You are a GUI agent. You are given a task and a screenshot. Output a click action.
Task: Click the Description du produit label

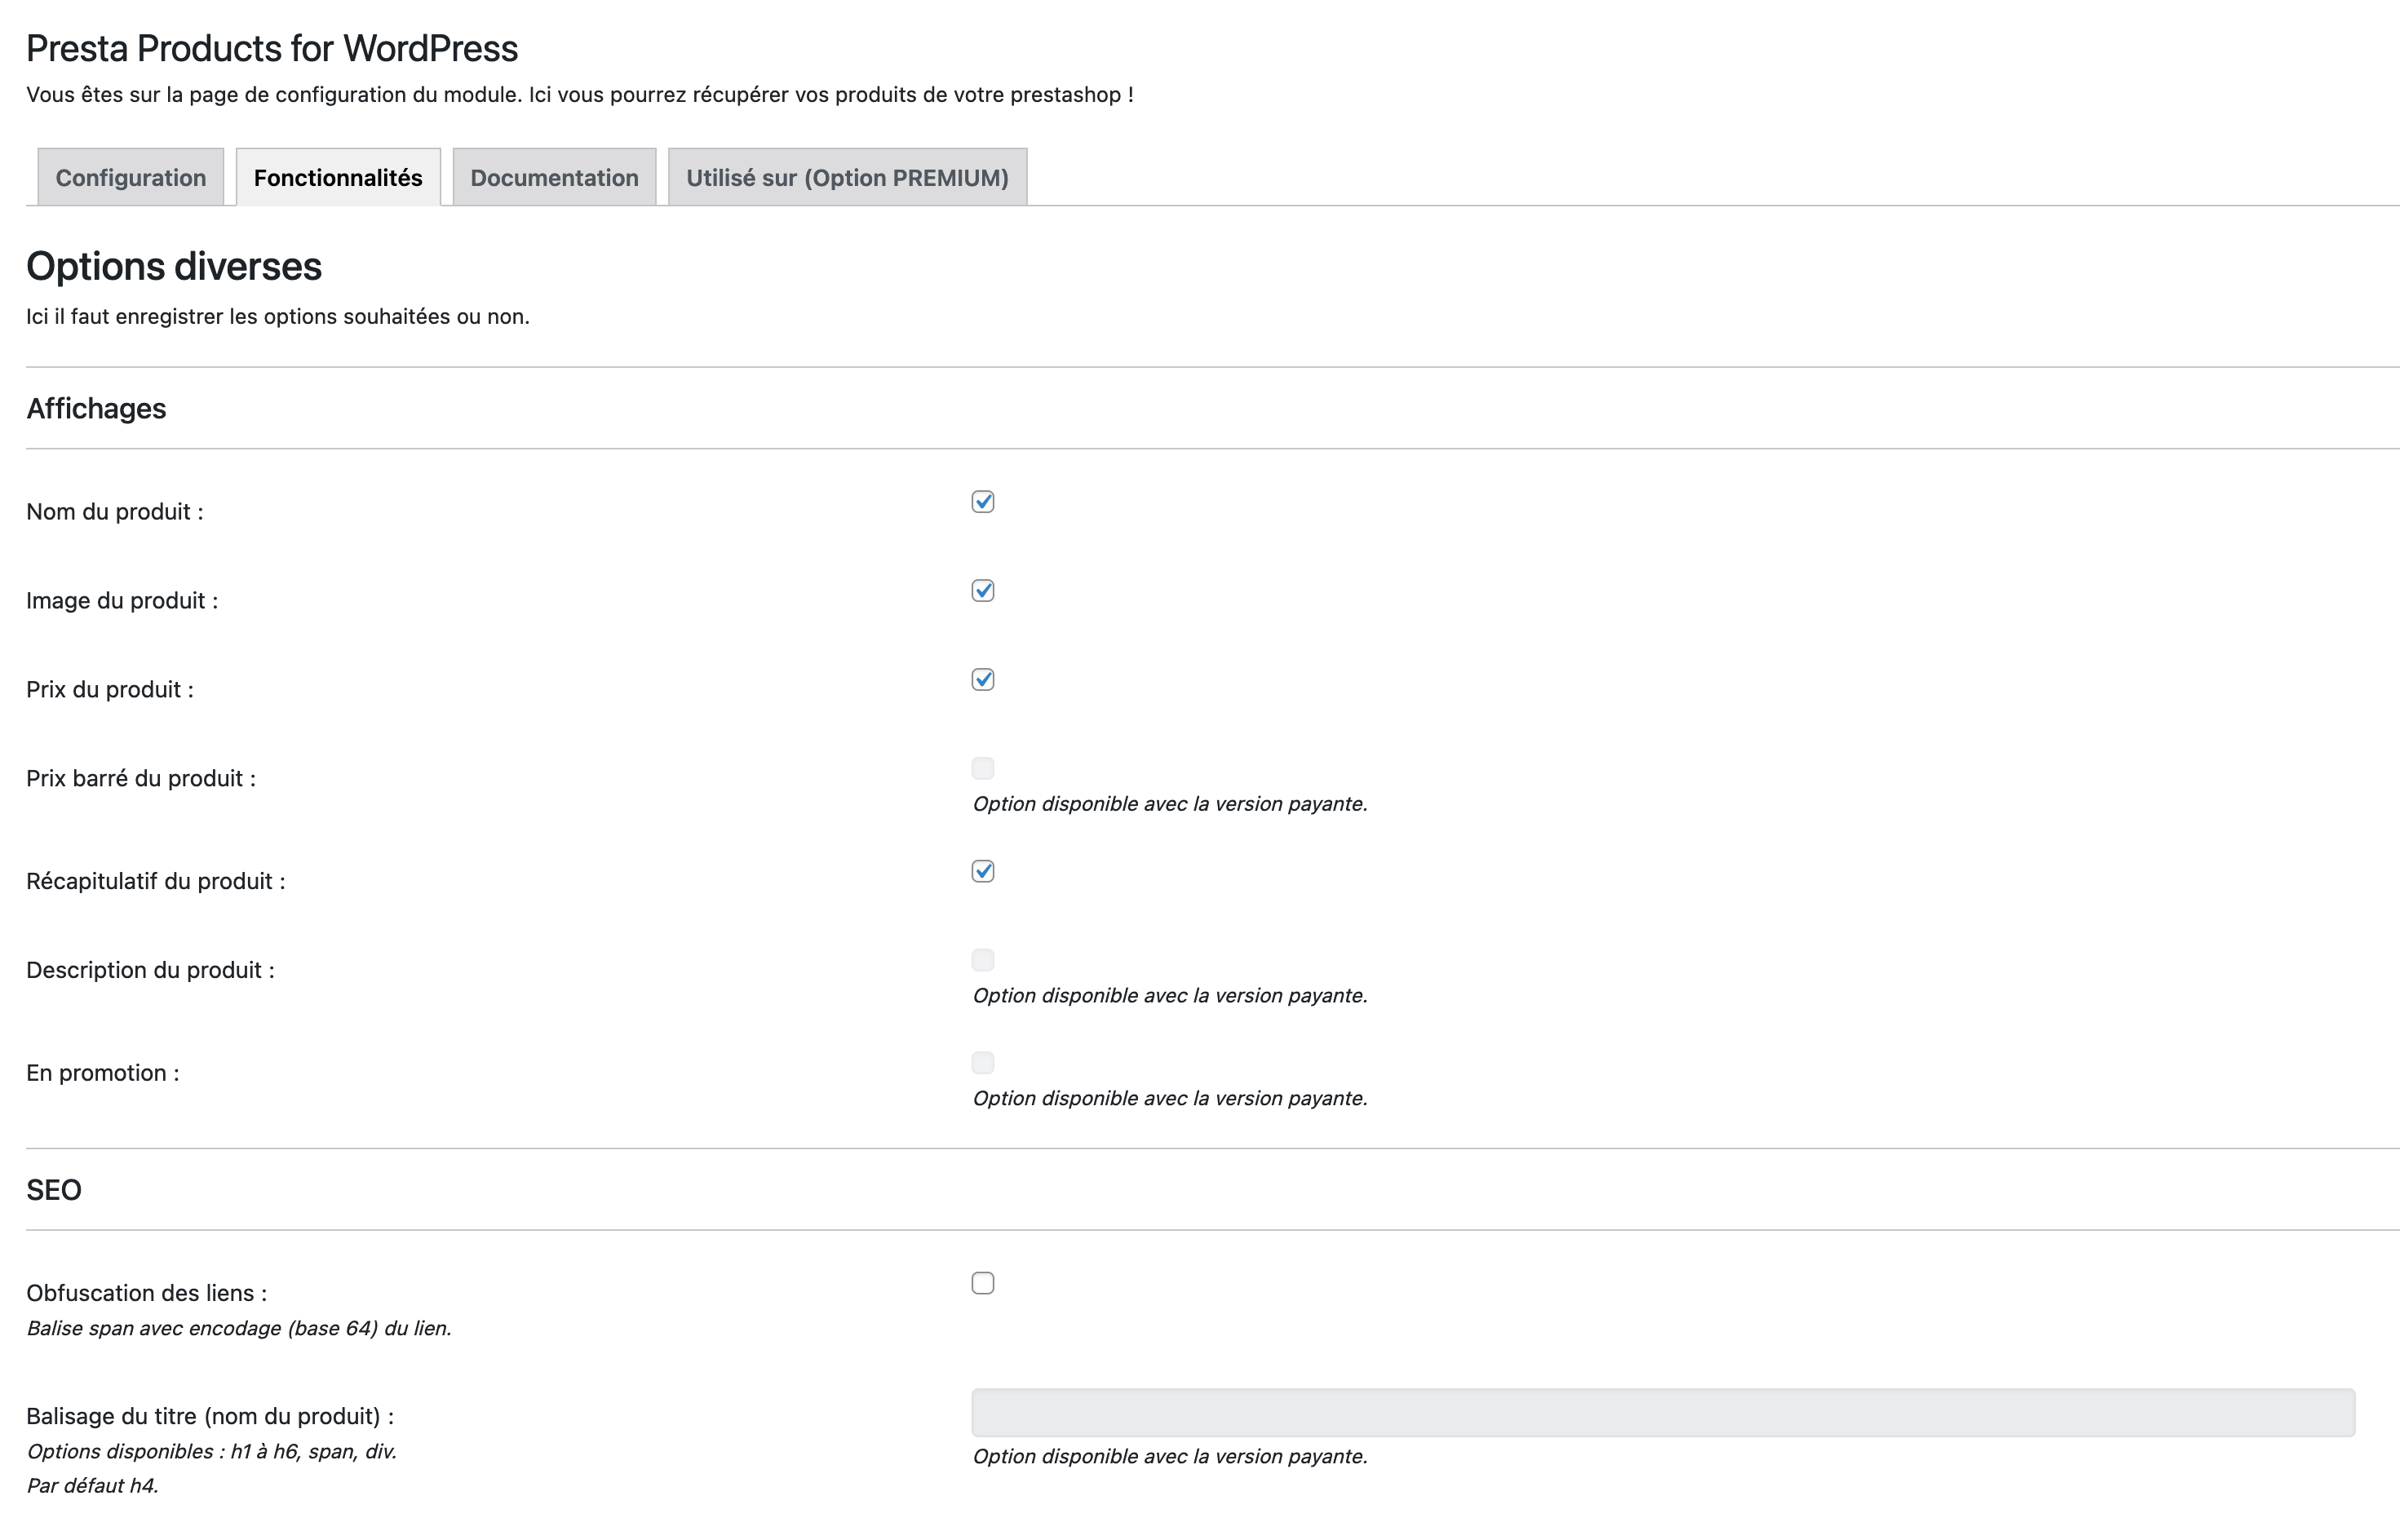pyautogui.click(x=150, y=970)
